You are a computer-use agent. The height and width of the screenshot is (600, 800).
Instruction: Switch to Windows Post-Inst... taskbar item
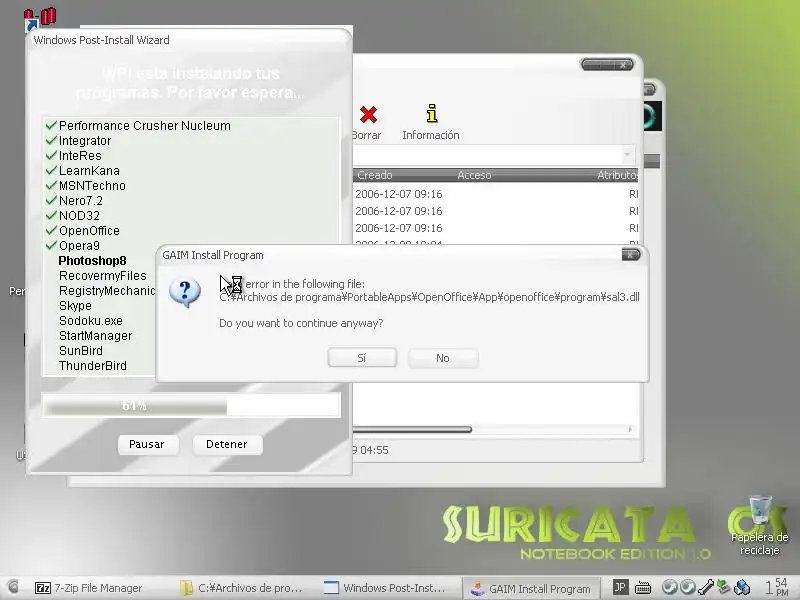[x=384, y=588]
